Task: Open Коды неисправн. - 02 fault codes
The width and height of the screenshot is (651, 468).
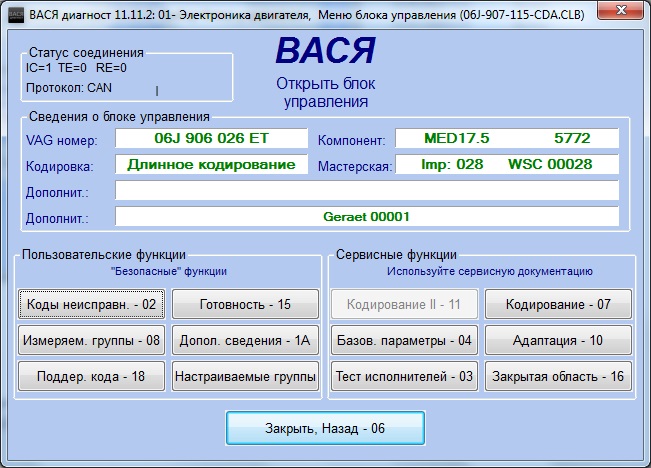Action: click(90, 304)
